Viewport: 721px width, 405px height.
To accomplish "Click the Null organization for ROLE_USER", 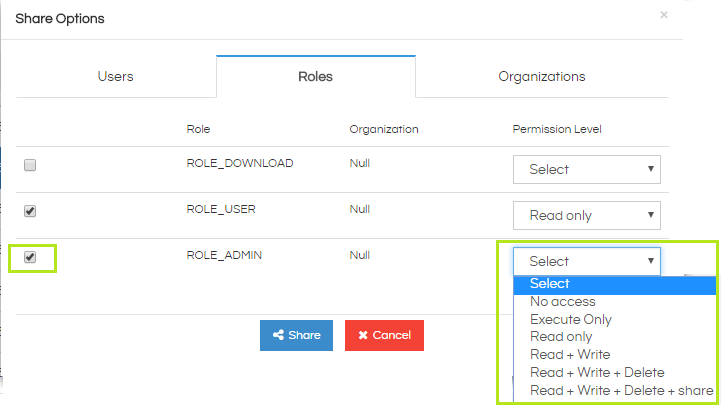I will (360, 209).
